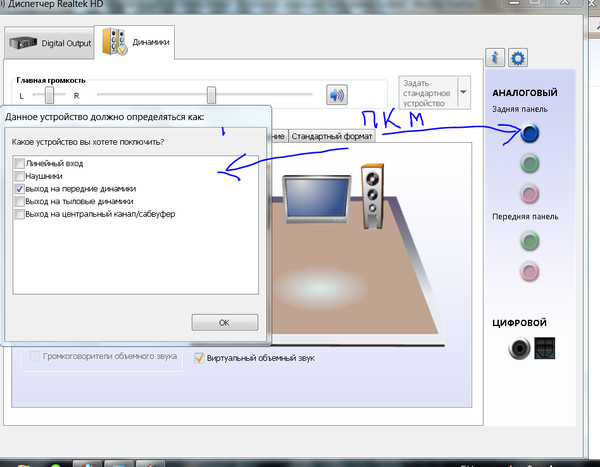Toggle Виртуальный объемный звук checkbox
This screenshot has height=467, width=600.
pos(199,358)
